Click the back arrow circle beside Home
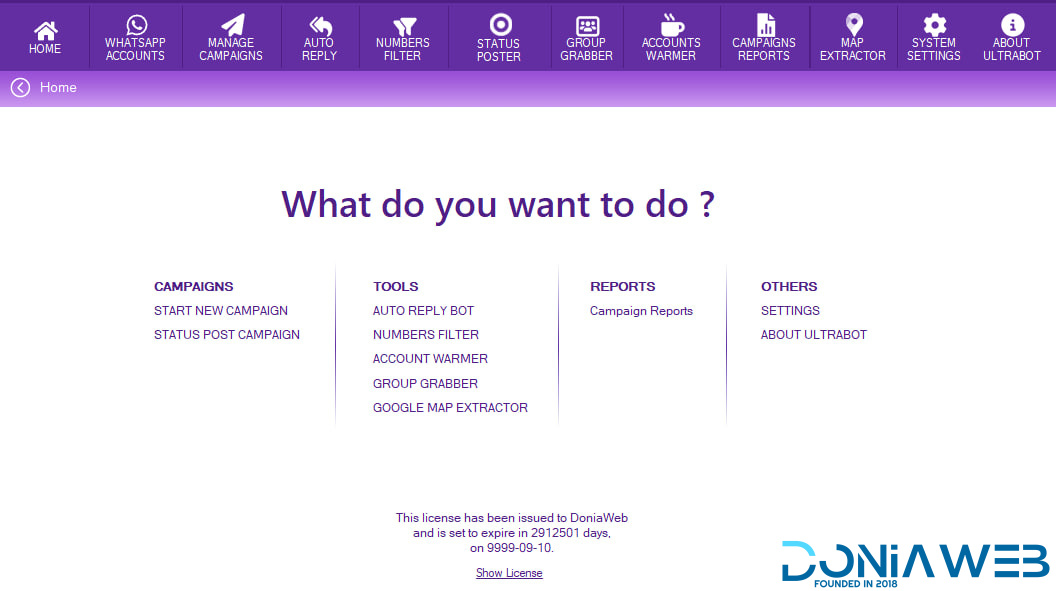Image resolution: width=1056 pixels, height=591 pixels. click(x=20, y=88)
